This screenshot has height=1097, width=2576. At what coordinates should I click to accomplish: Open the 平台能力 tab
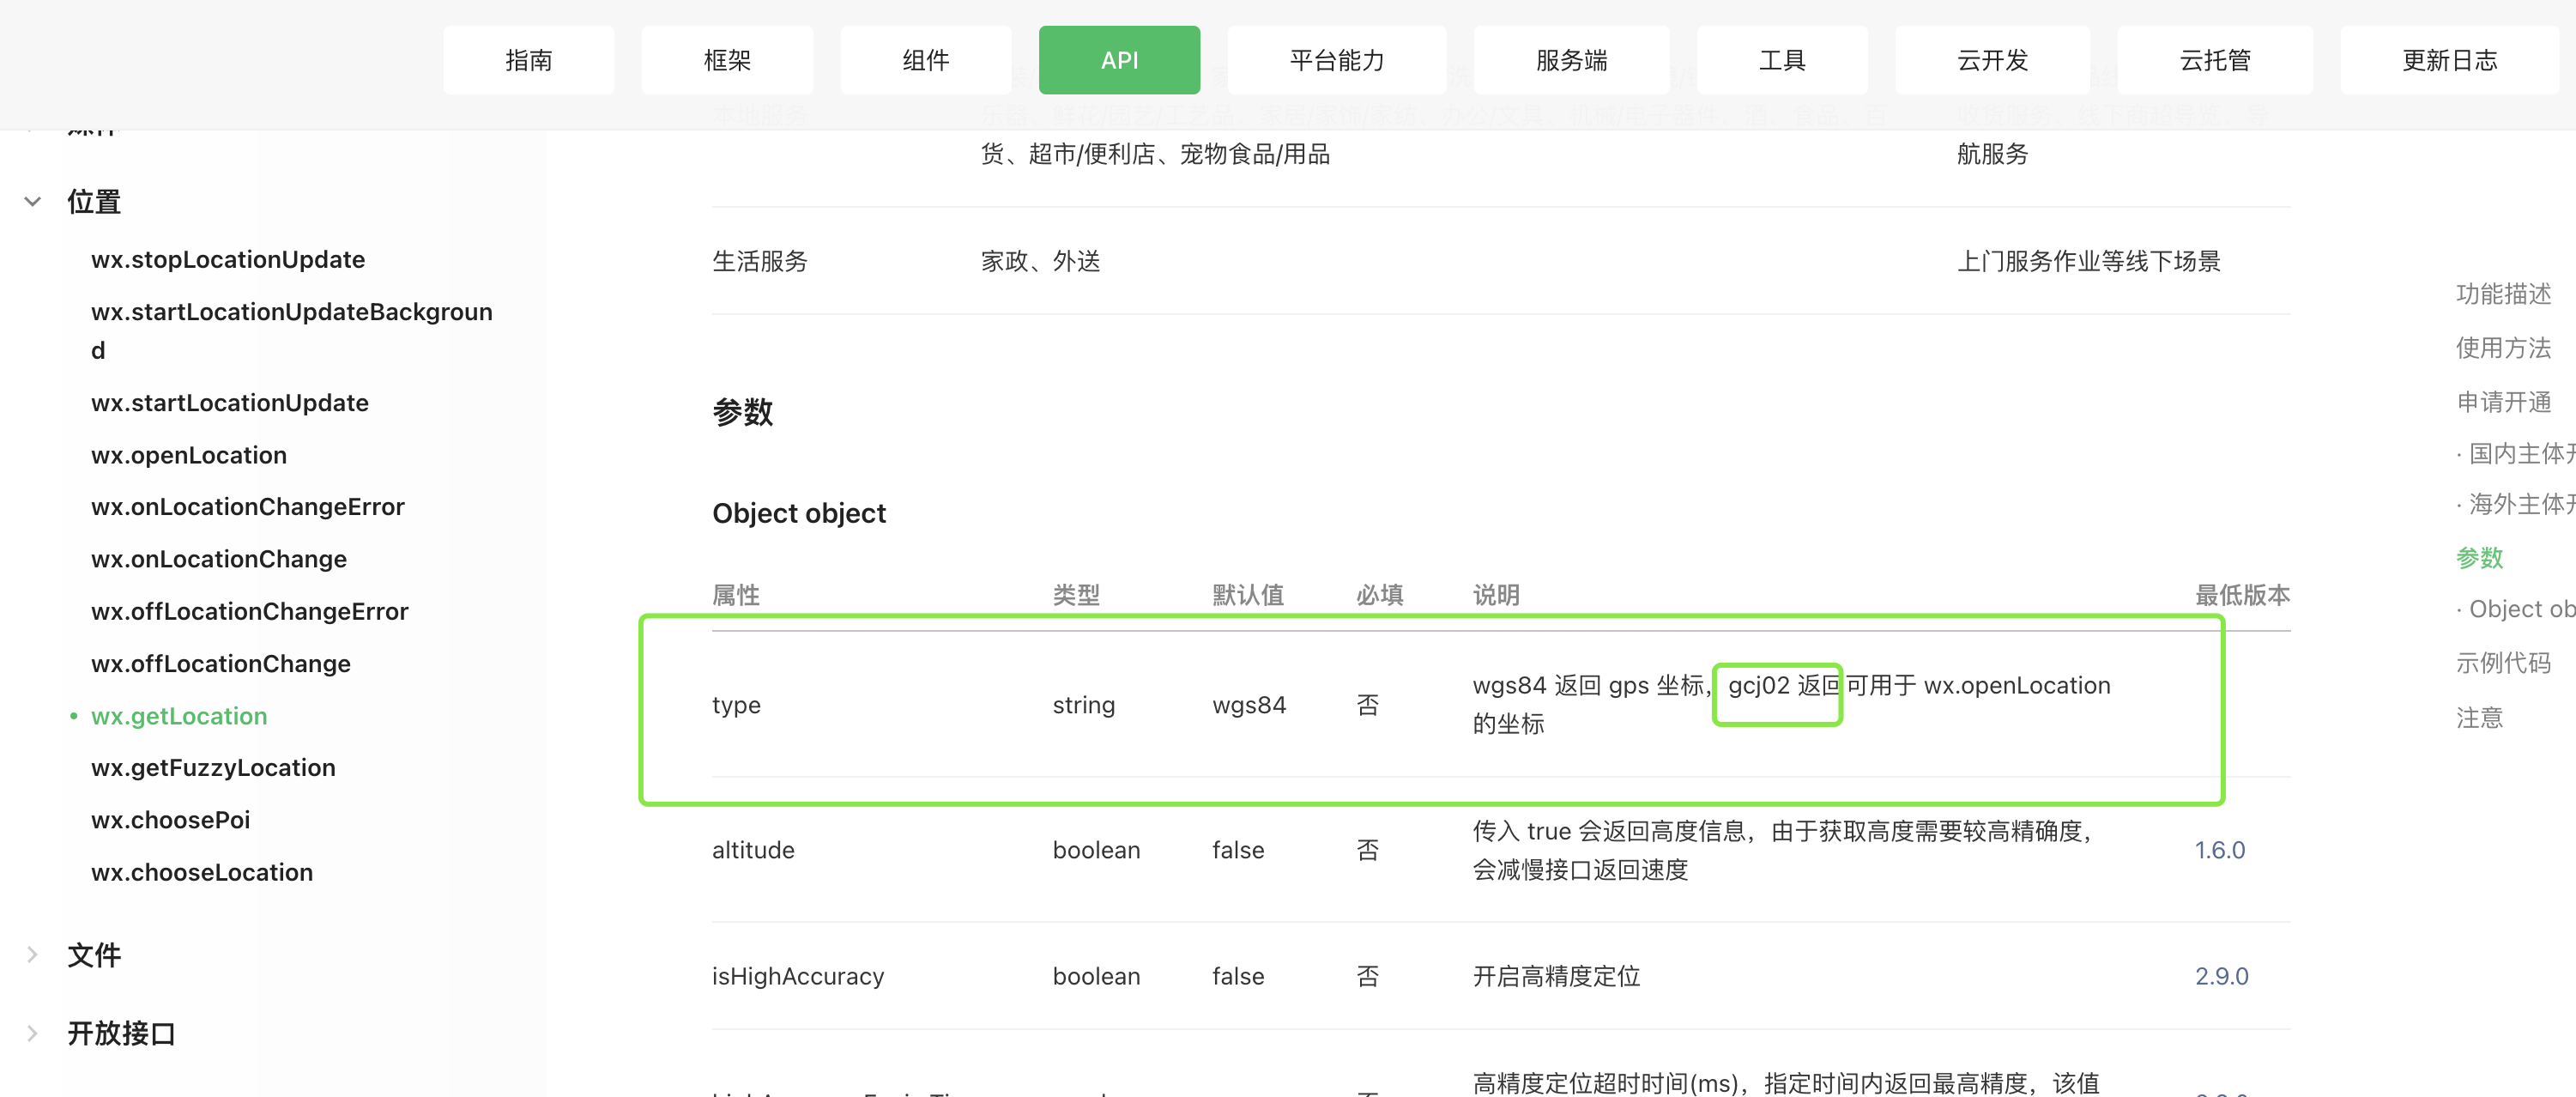(x=1336, y=61)
